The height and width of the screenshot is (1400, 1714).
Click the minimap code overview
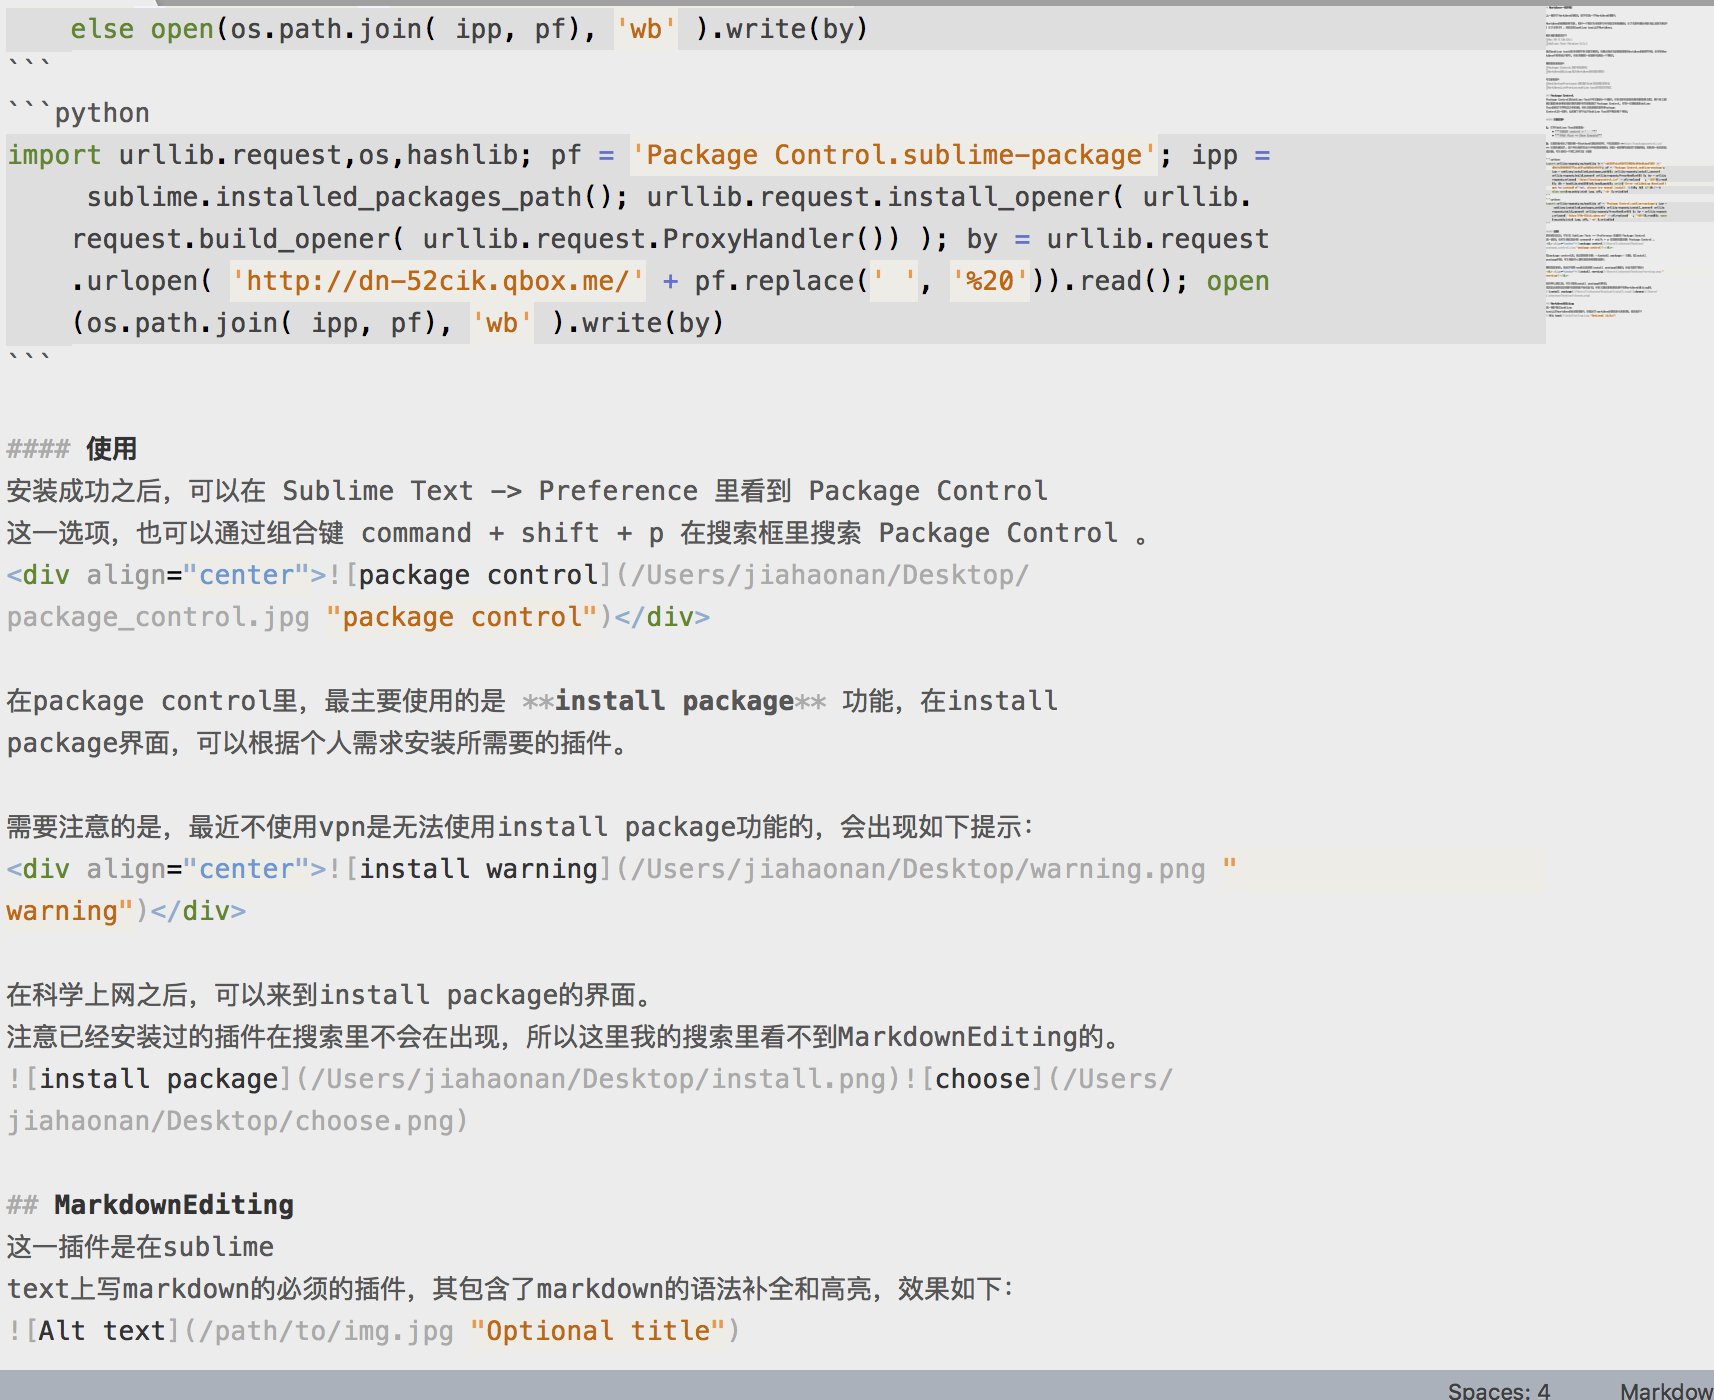(1628, 165)
